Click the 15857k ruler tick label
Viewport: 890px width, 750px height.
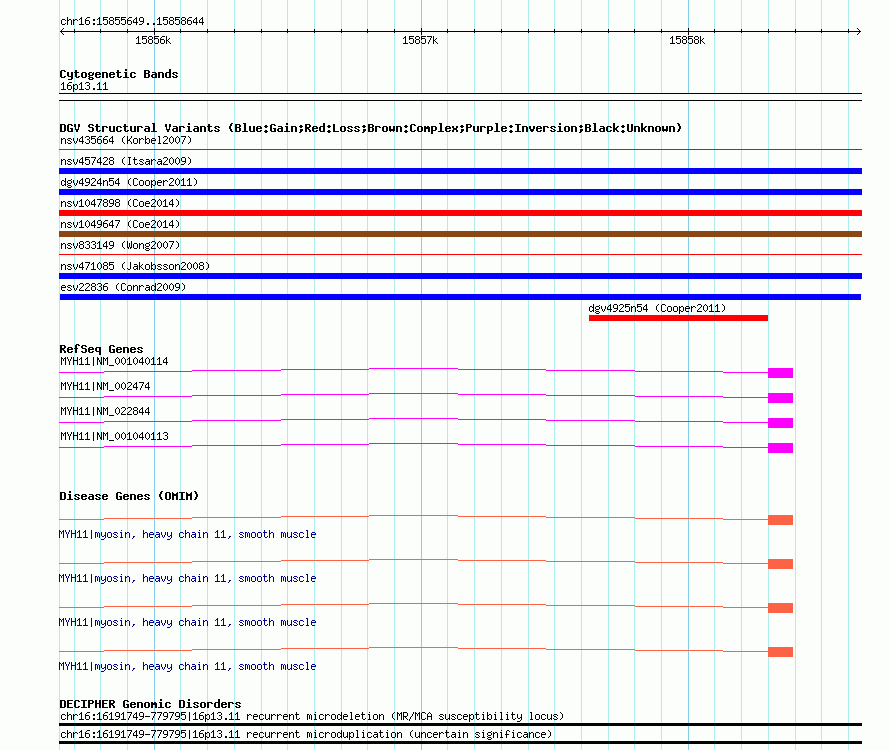point(420,40)
